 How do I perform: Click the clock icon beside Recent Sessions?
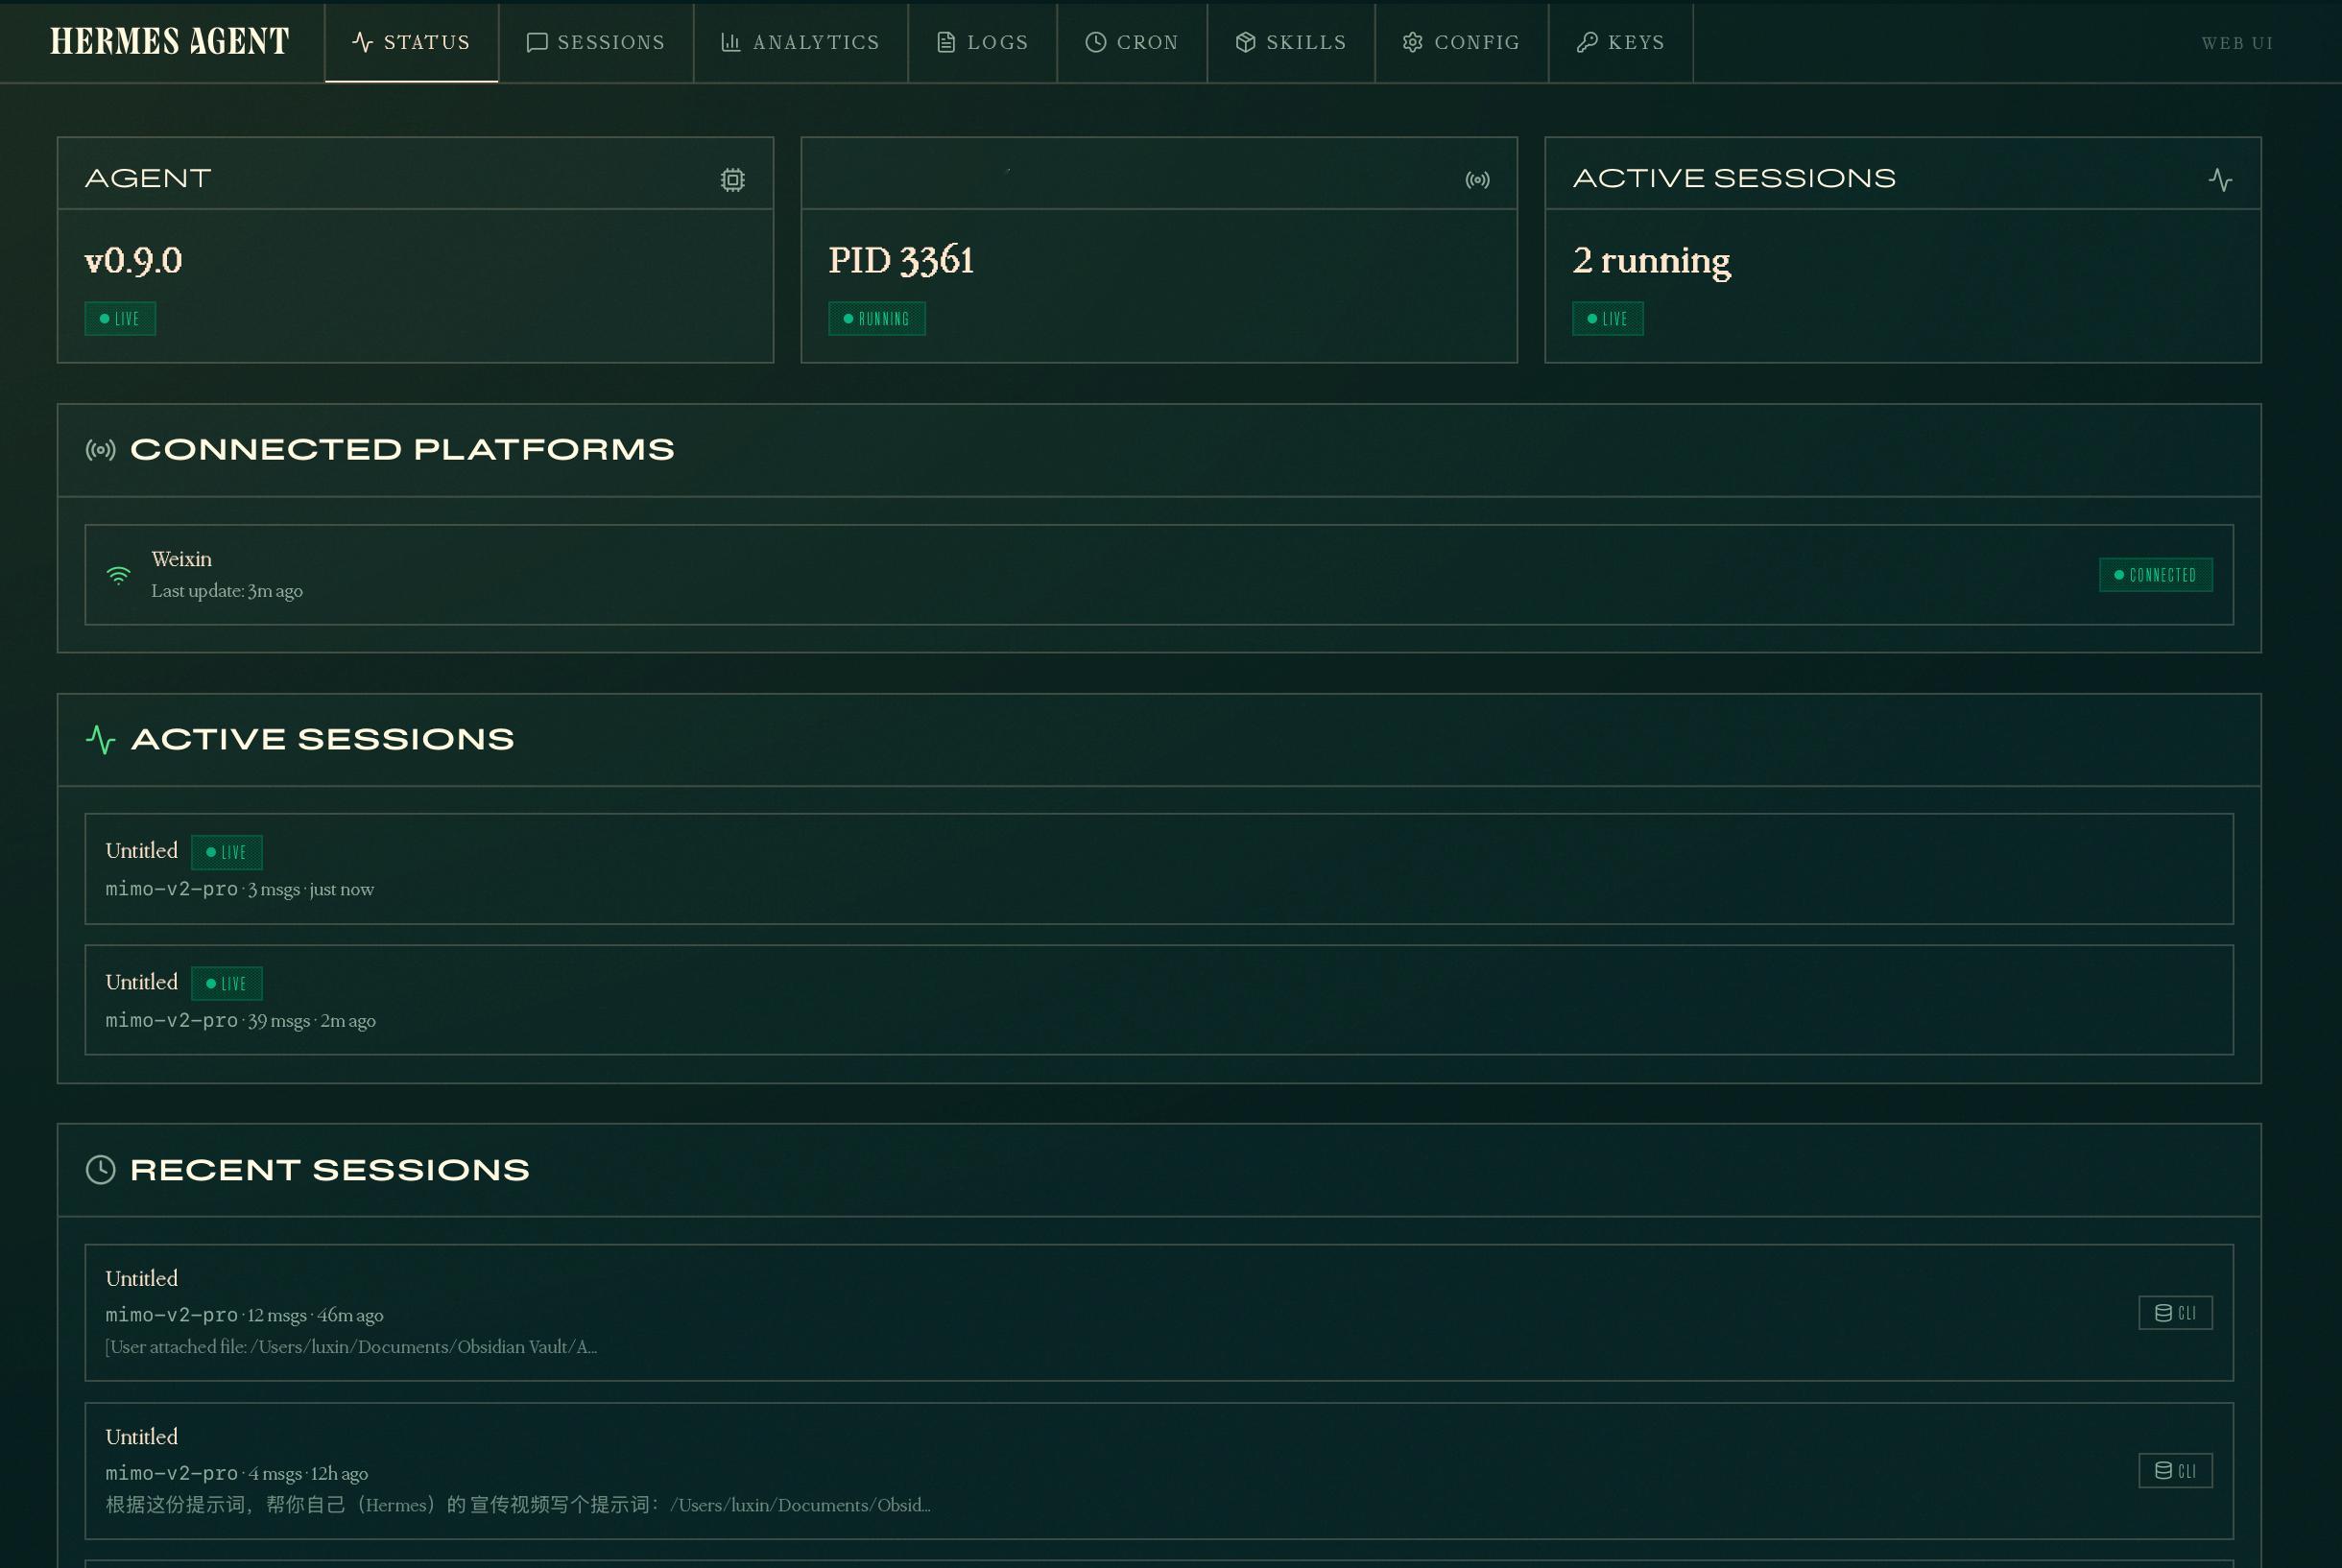click(101, 1169)
